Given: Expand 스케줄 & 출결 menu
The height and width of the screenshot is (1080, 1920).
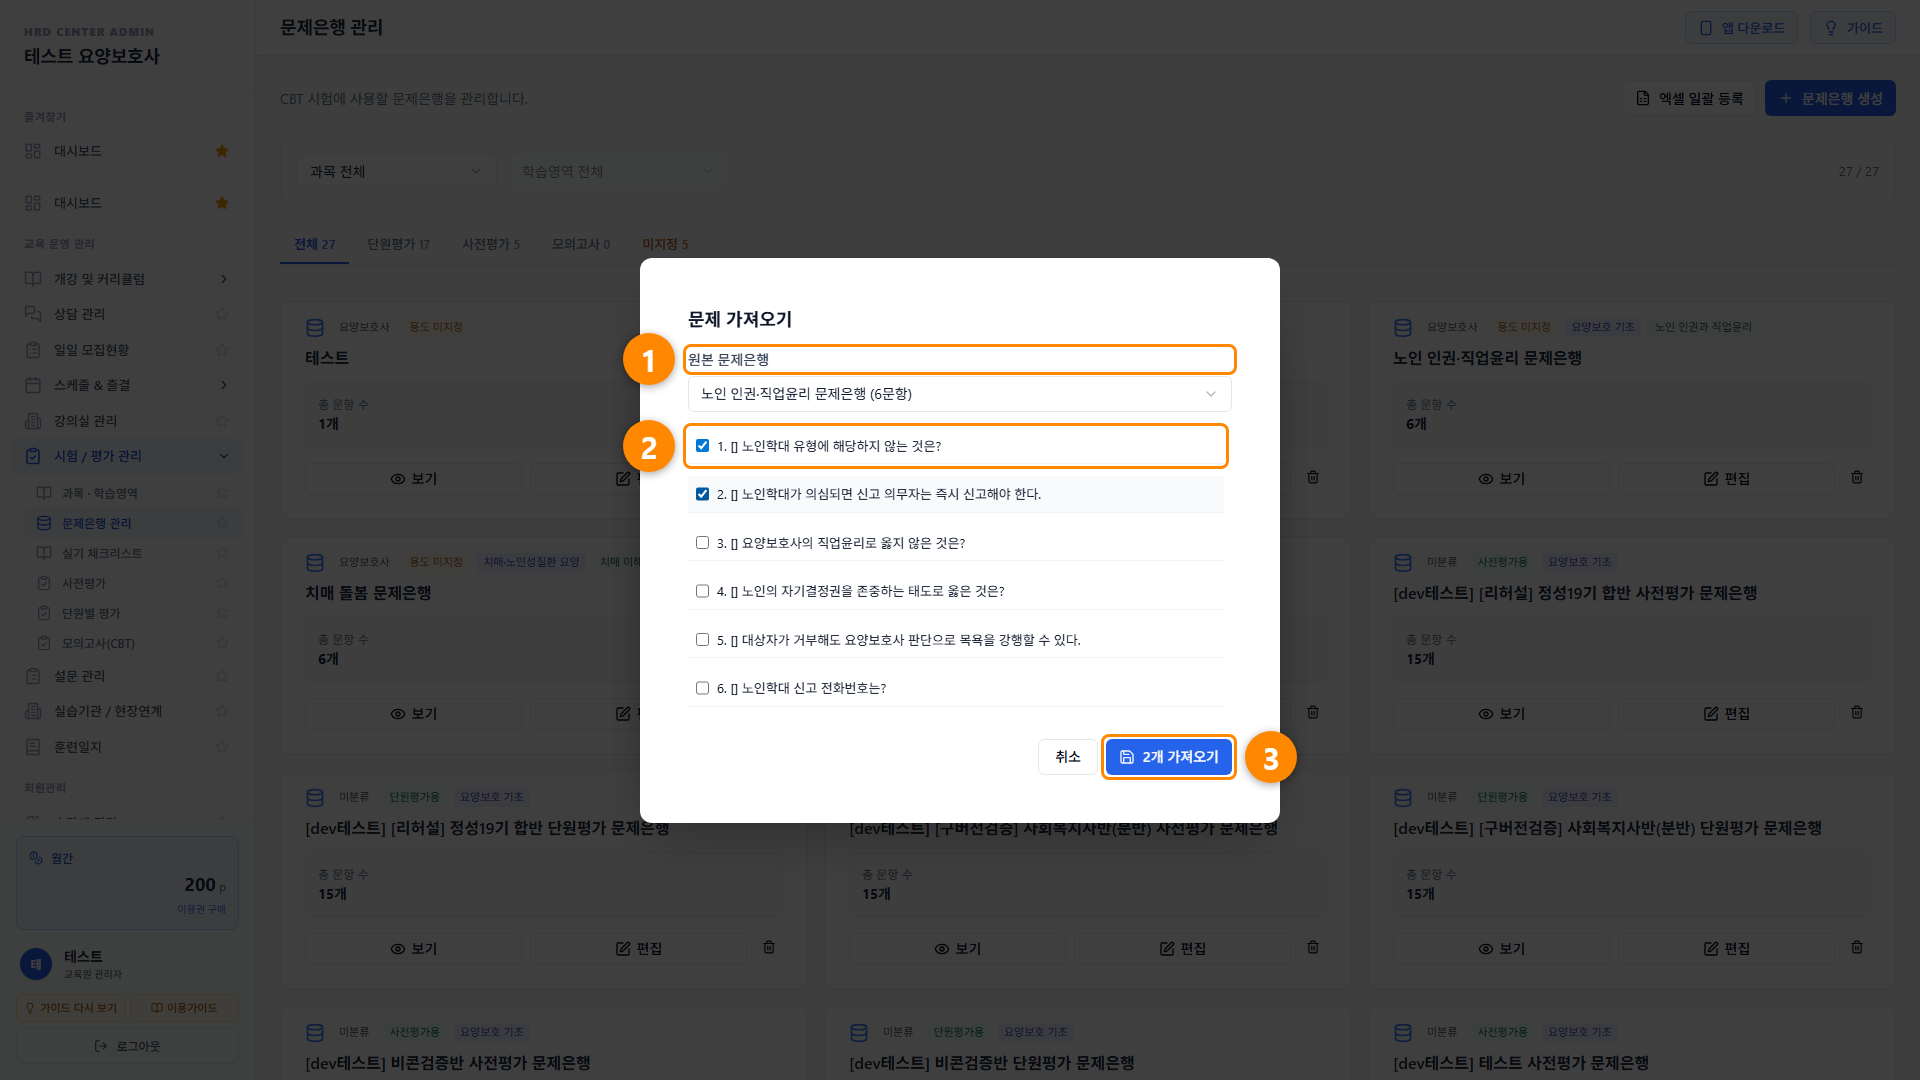Looking at the screenshot, I should coord(128,385).
